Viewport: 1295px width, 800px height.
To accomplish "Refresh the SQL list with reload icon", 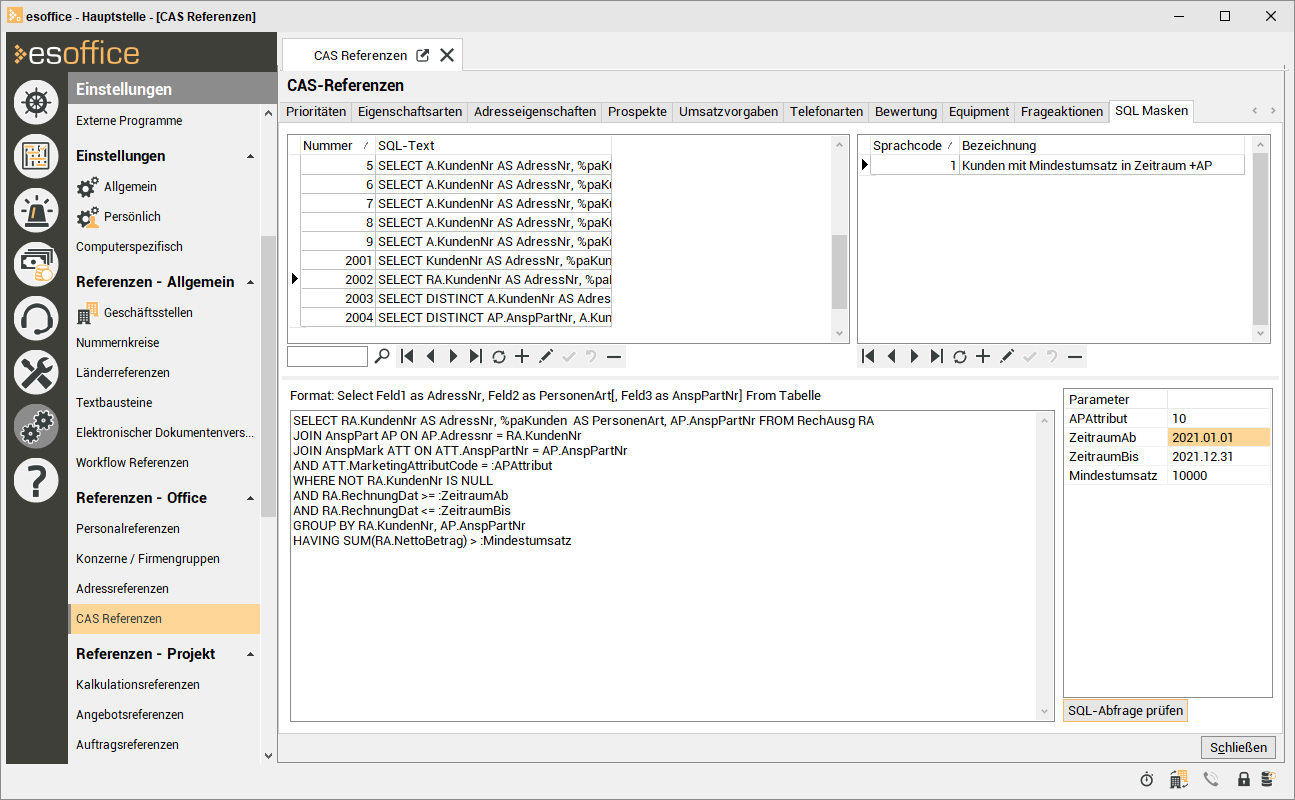I will (x=499, y=356).
